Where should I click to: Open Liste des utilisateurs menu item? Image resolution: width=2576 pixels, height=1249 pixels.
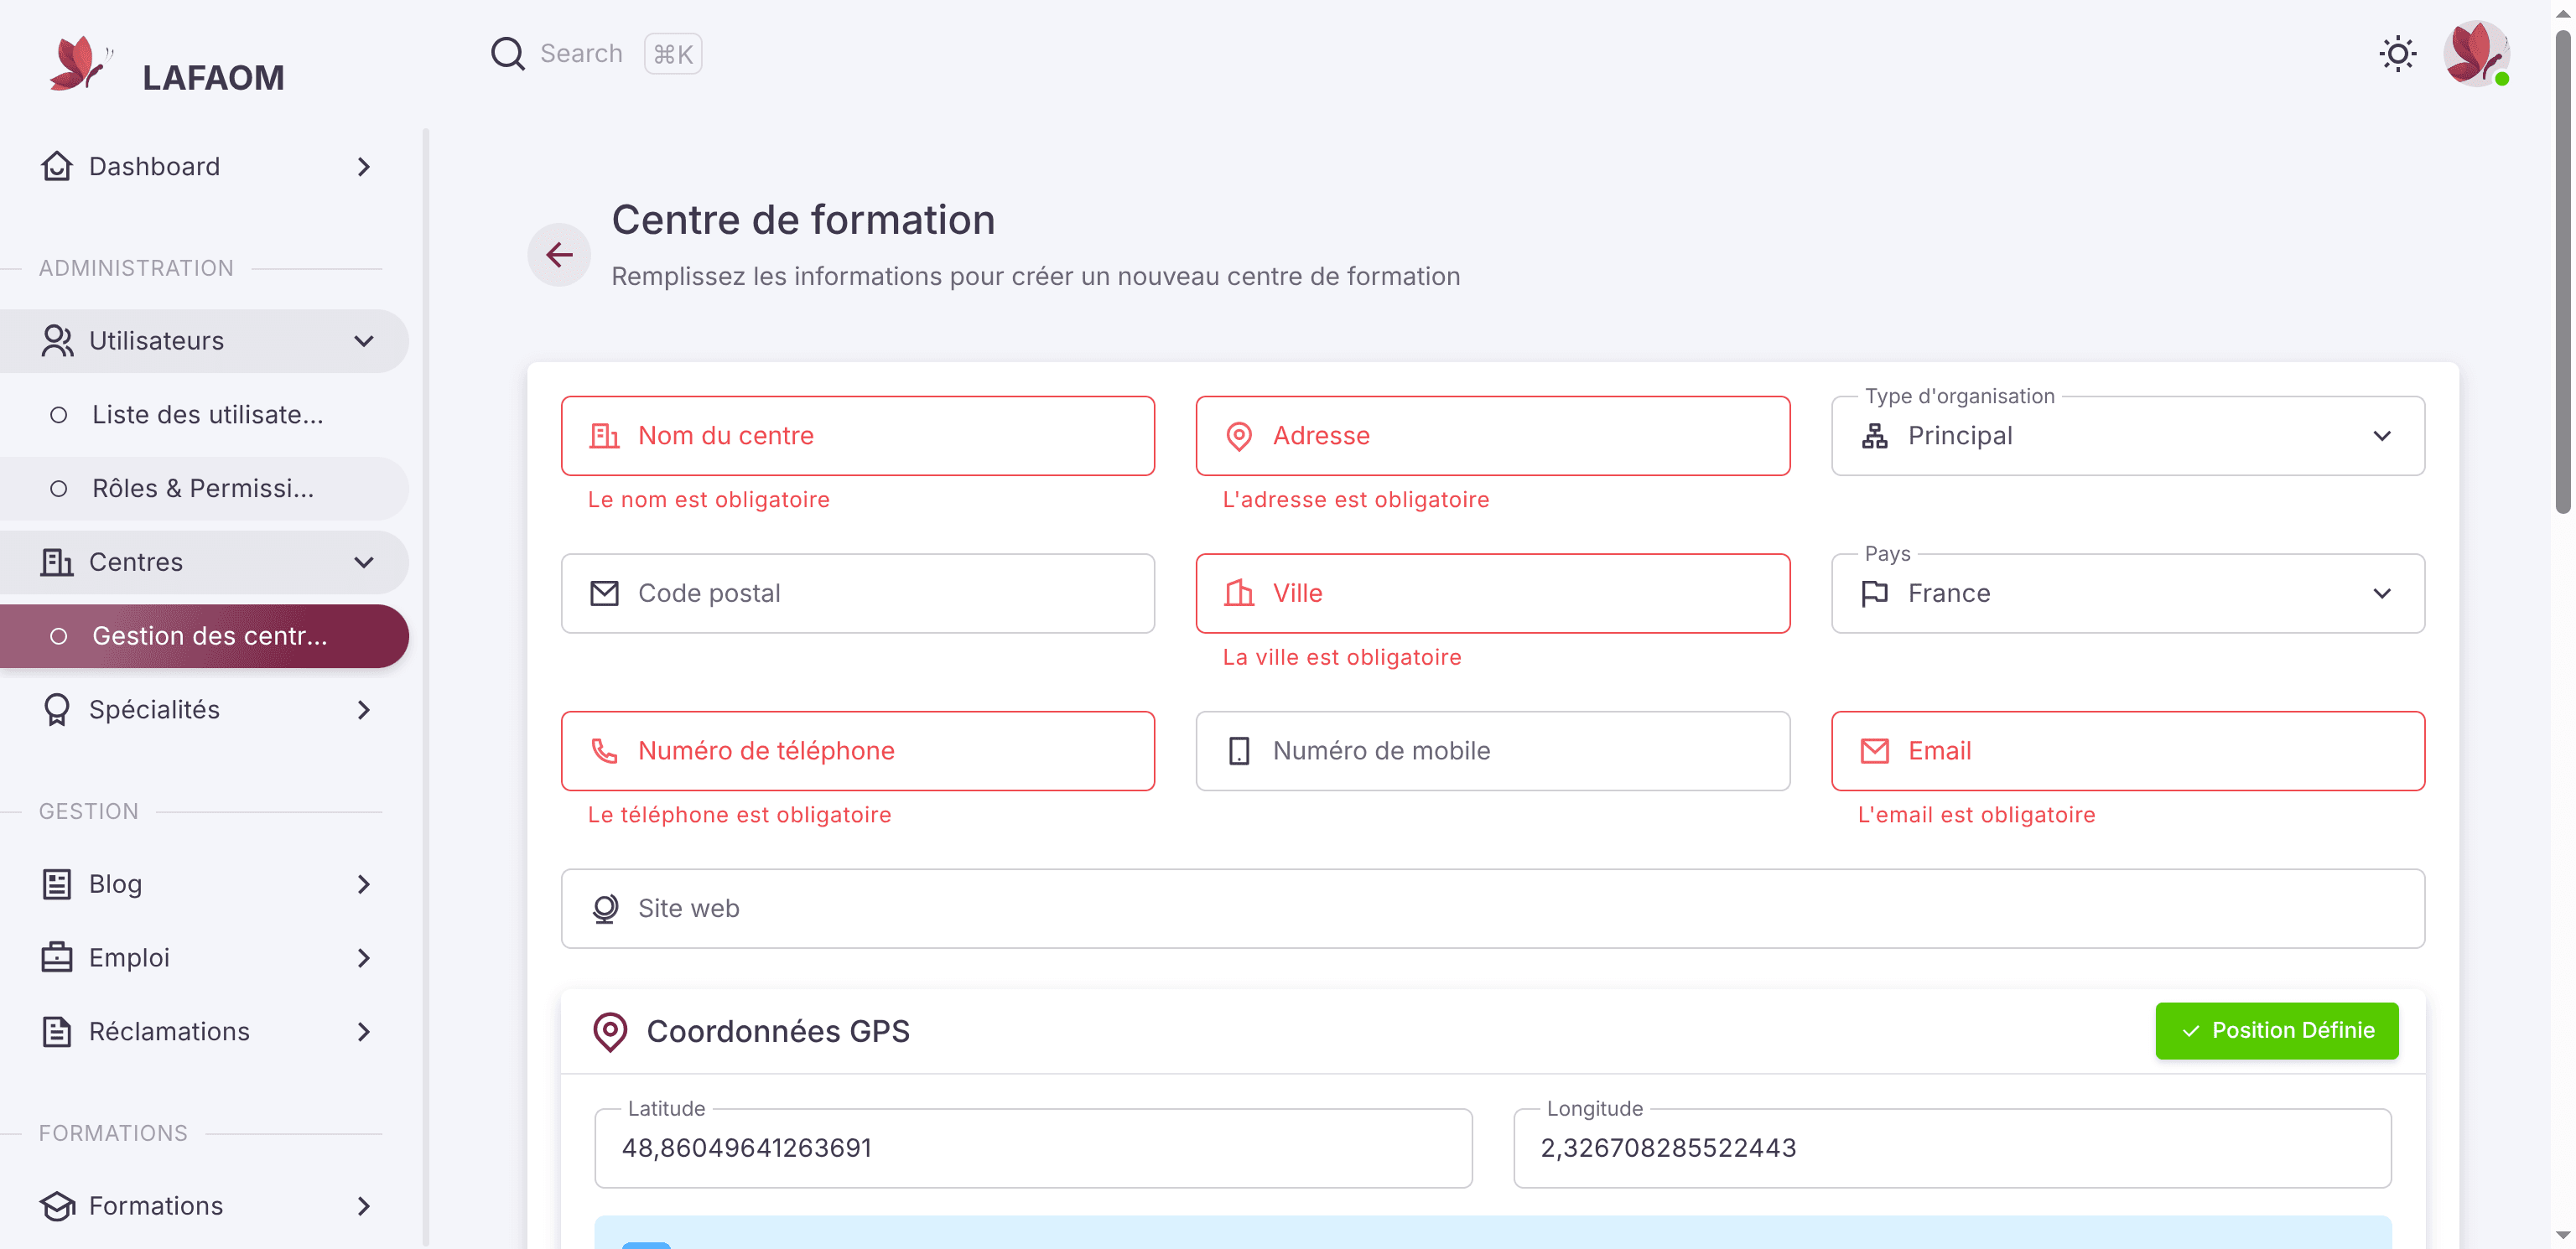click(x=204, y=414)
